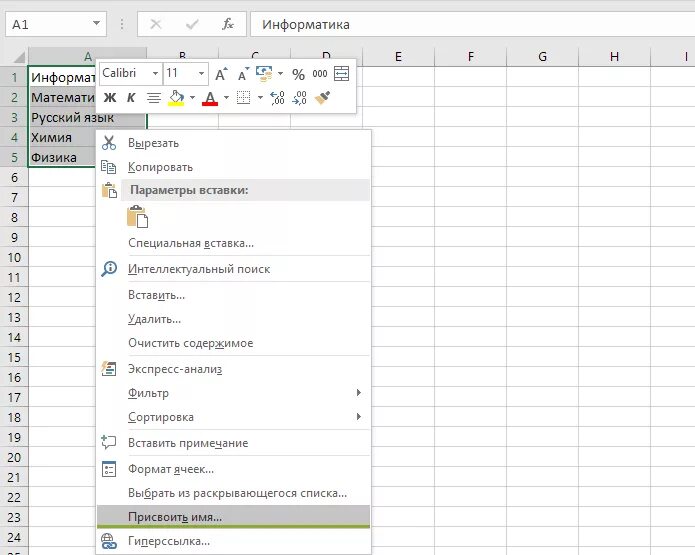Click the Select All corner triangle

19,57
